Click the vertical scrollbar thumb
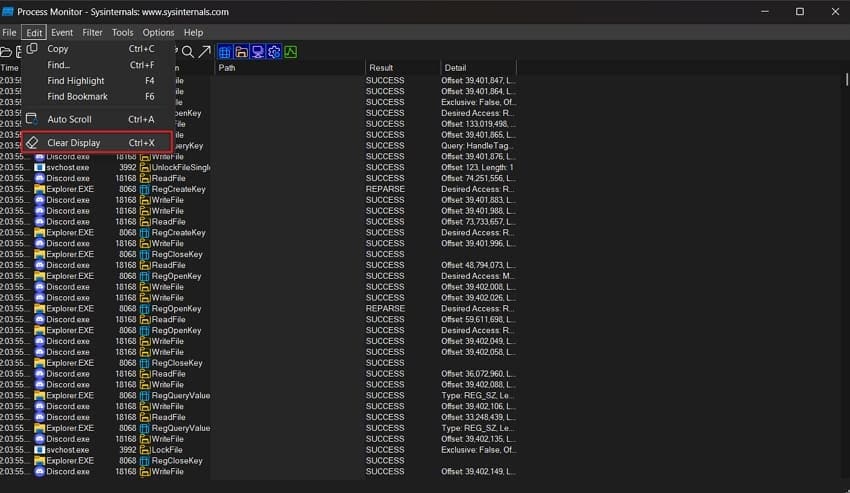 point(847,79)
